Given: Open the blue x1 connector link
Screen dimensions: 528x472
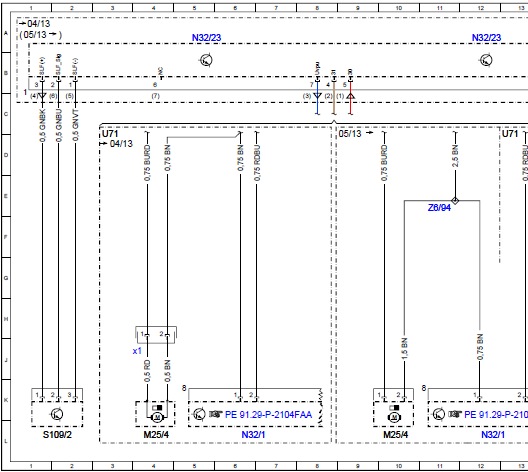Looking at the screenshot, I should pos(137,351).
